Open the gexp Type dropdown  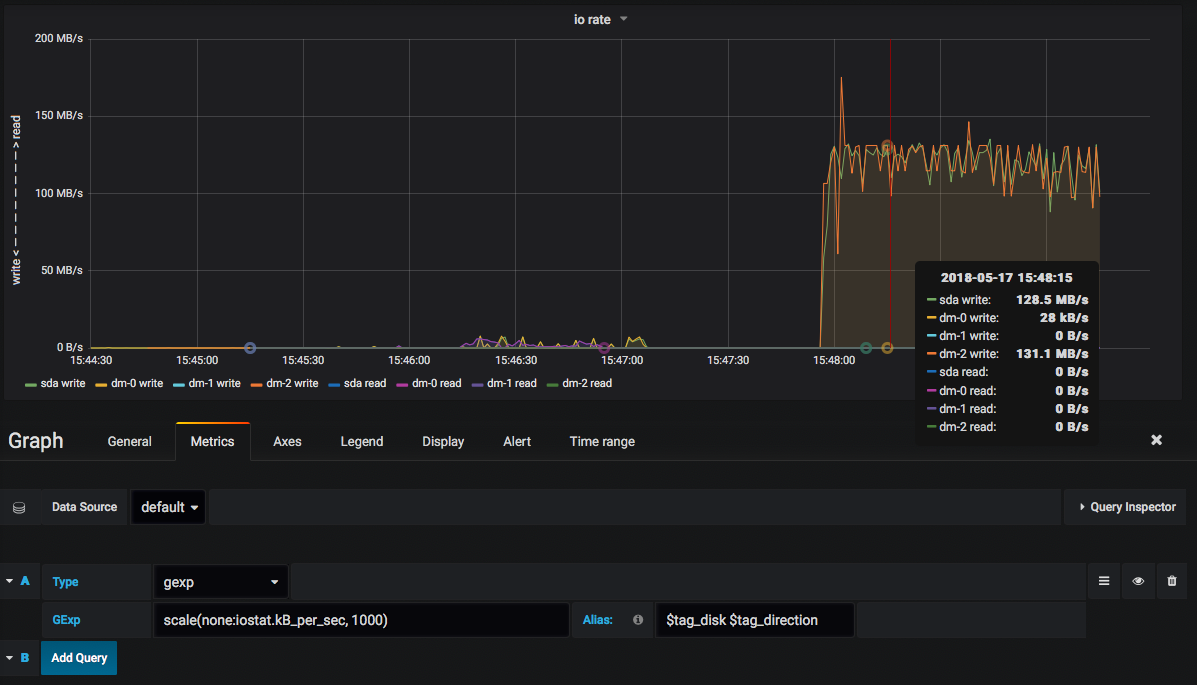click(x=221, y=581)
